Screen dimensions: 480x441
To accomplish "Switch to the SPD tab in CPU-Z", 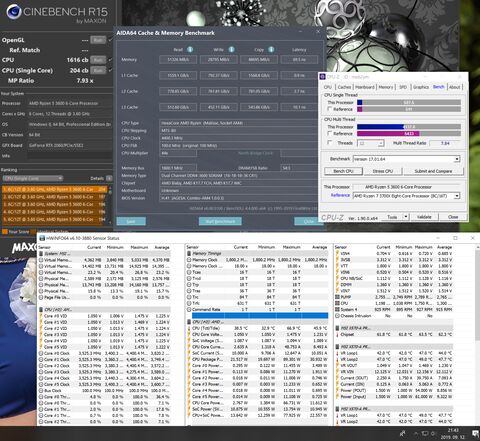I will point(403,87).
